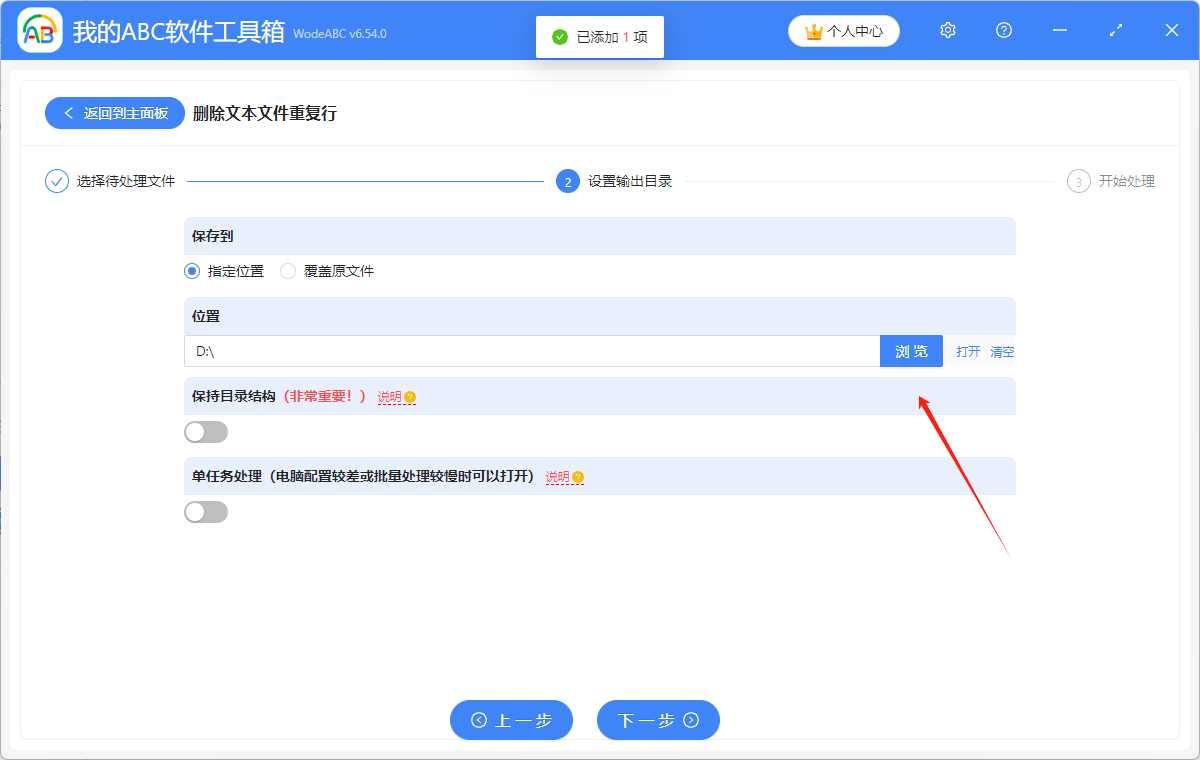Click the fullscreen arrow icon

(1115, 30)
